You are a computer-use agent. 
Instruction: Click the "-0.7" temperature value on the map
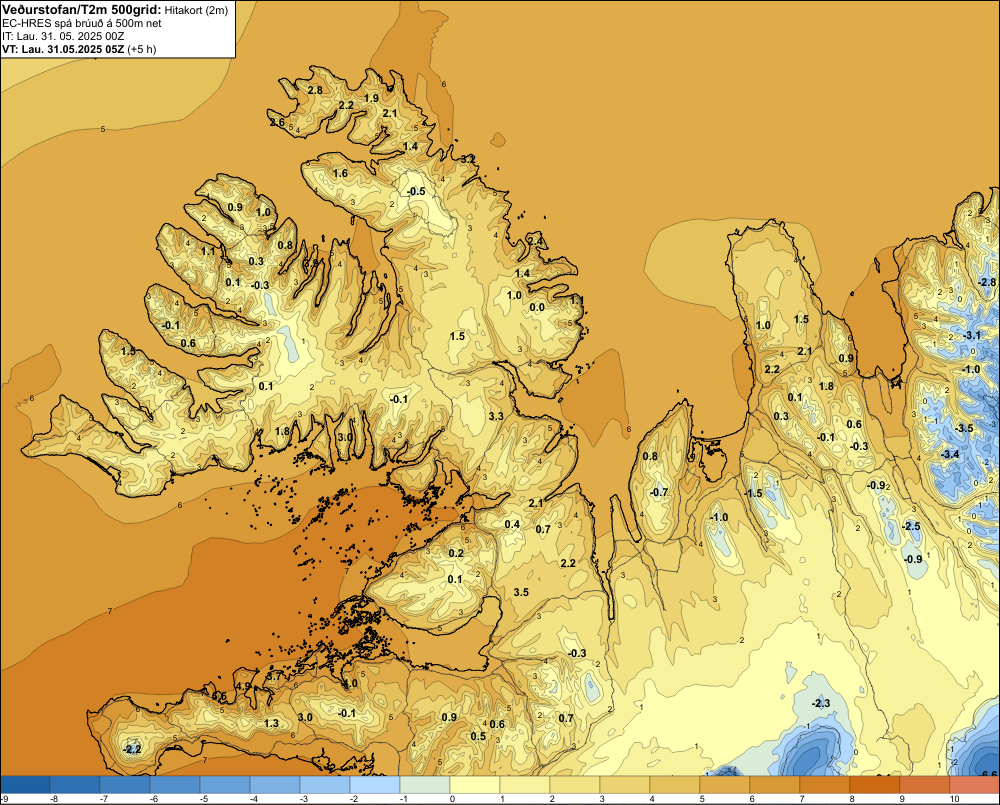coord(659,492)
